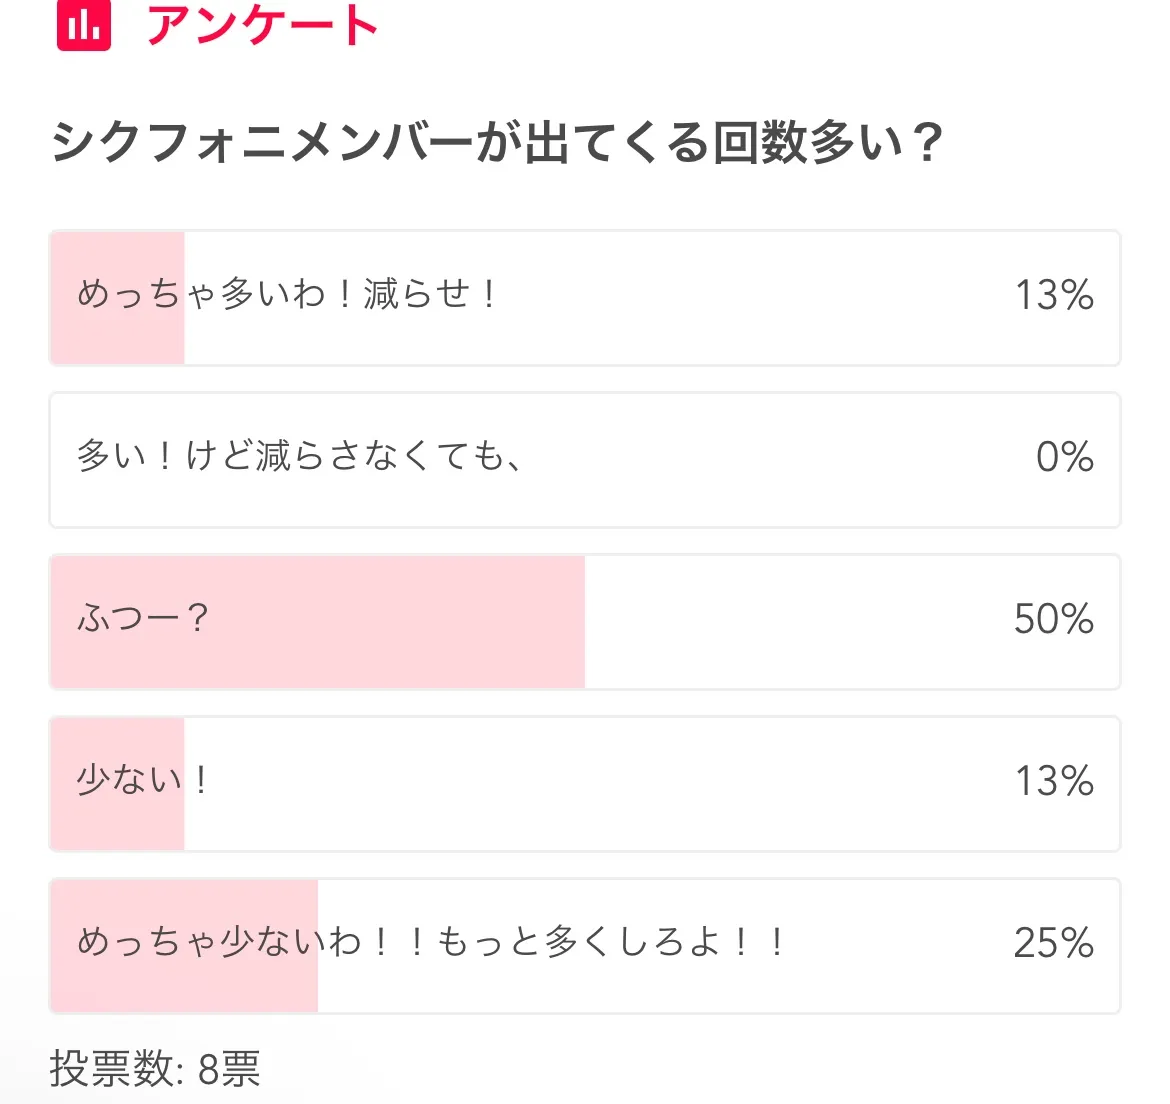
Task: Click the 25% result value
Action: 1054,944
